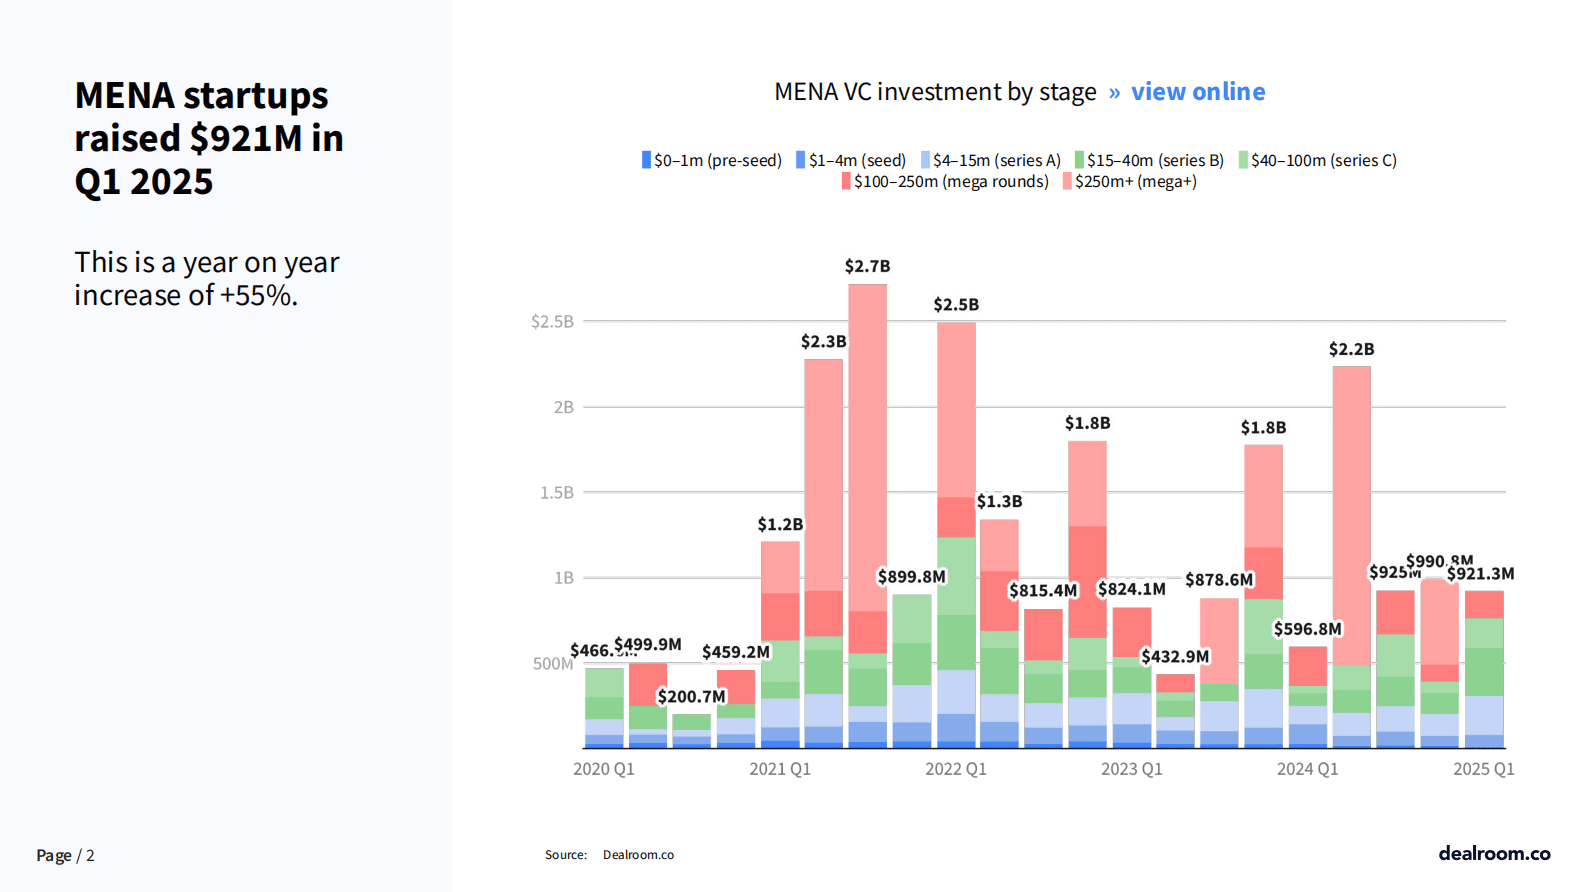The image size is (1587, 892).
Task: Click the Dealroom.co source text
Action: tap(638, 855)
